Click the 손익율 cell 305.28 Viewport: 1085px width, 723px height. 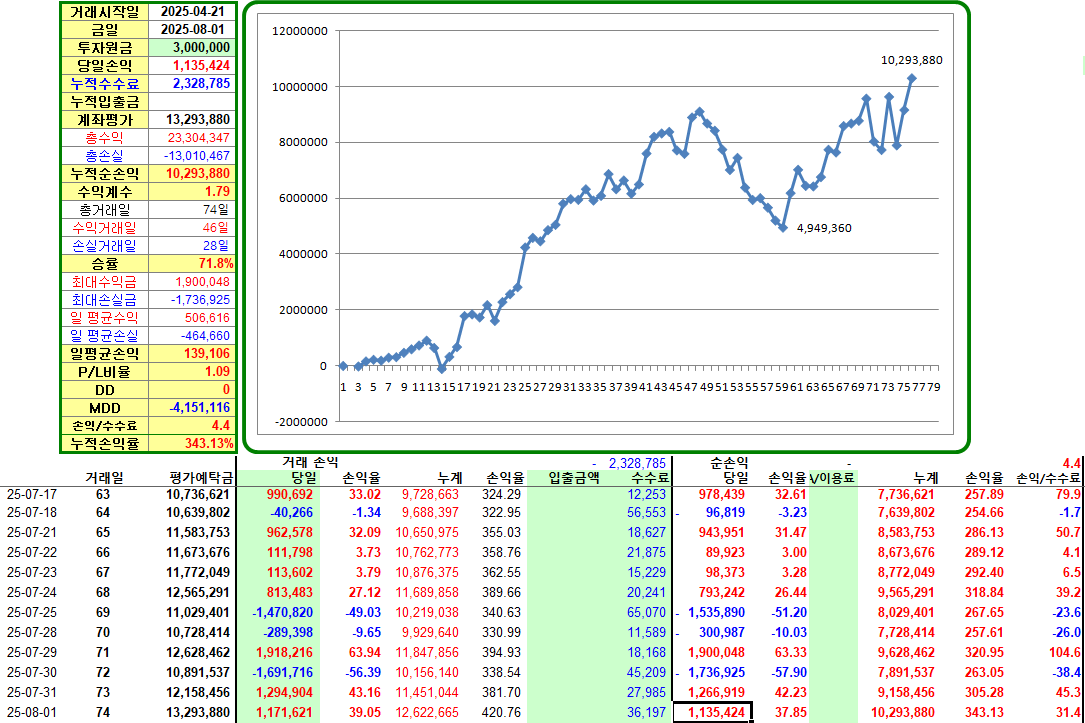(x=985, y=693)
